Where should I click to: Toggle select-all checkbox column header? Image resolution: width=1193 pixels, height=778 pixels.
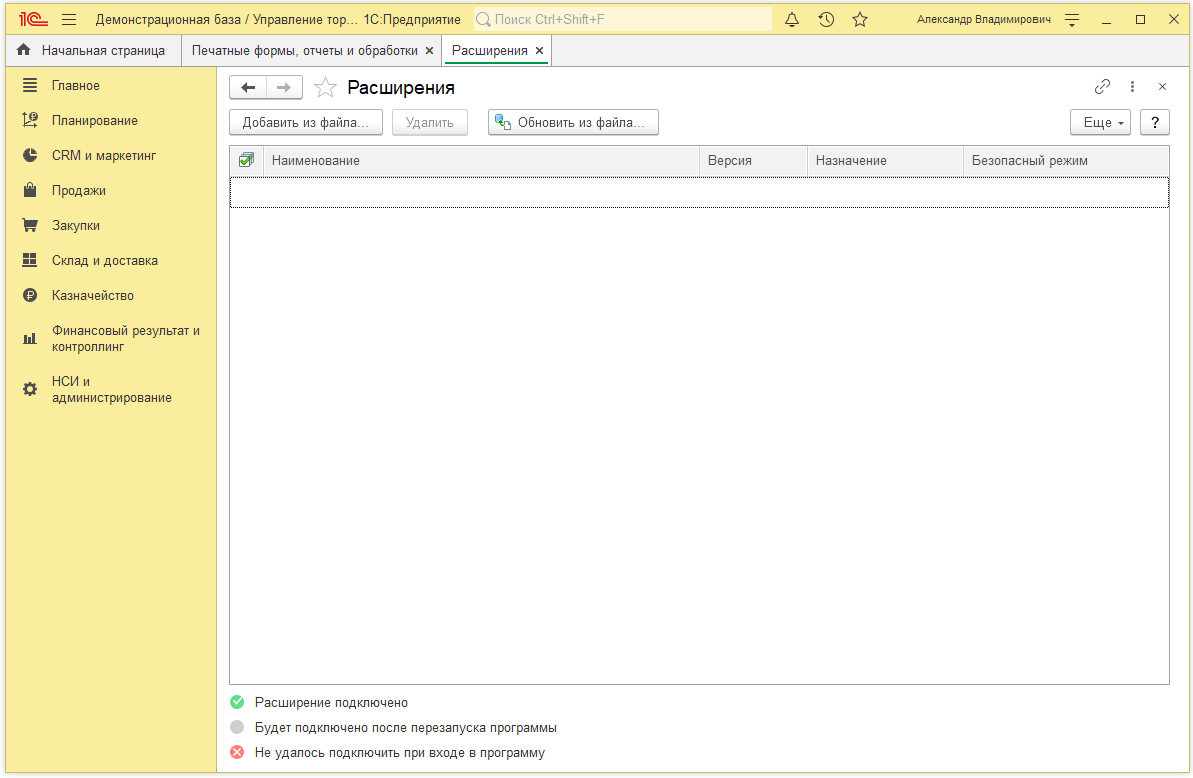click(x=246, y=160)
